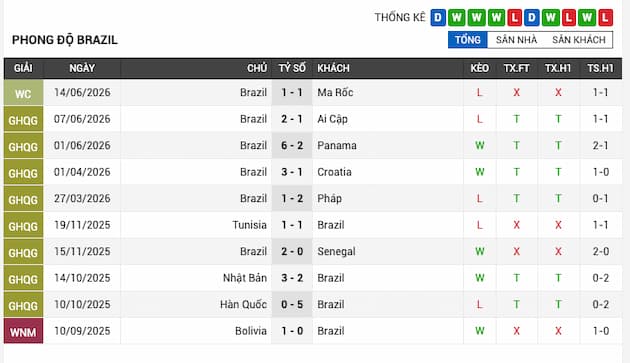Open the Brazil 6 - 2 Panama score
Image resolution: width=630 pixels, height=363 pixels.
point(292,146)
